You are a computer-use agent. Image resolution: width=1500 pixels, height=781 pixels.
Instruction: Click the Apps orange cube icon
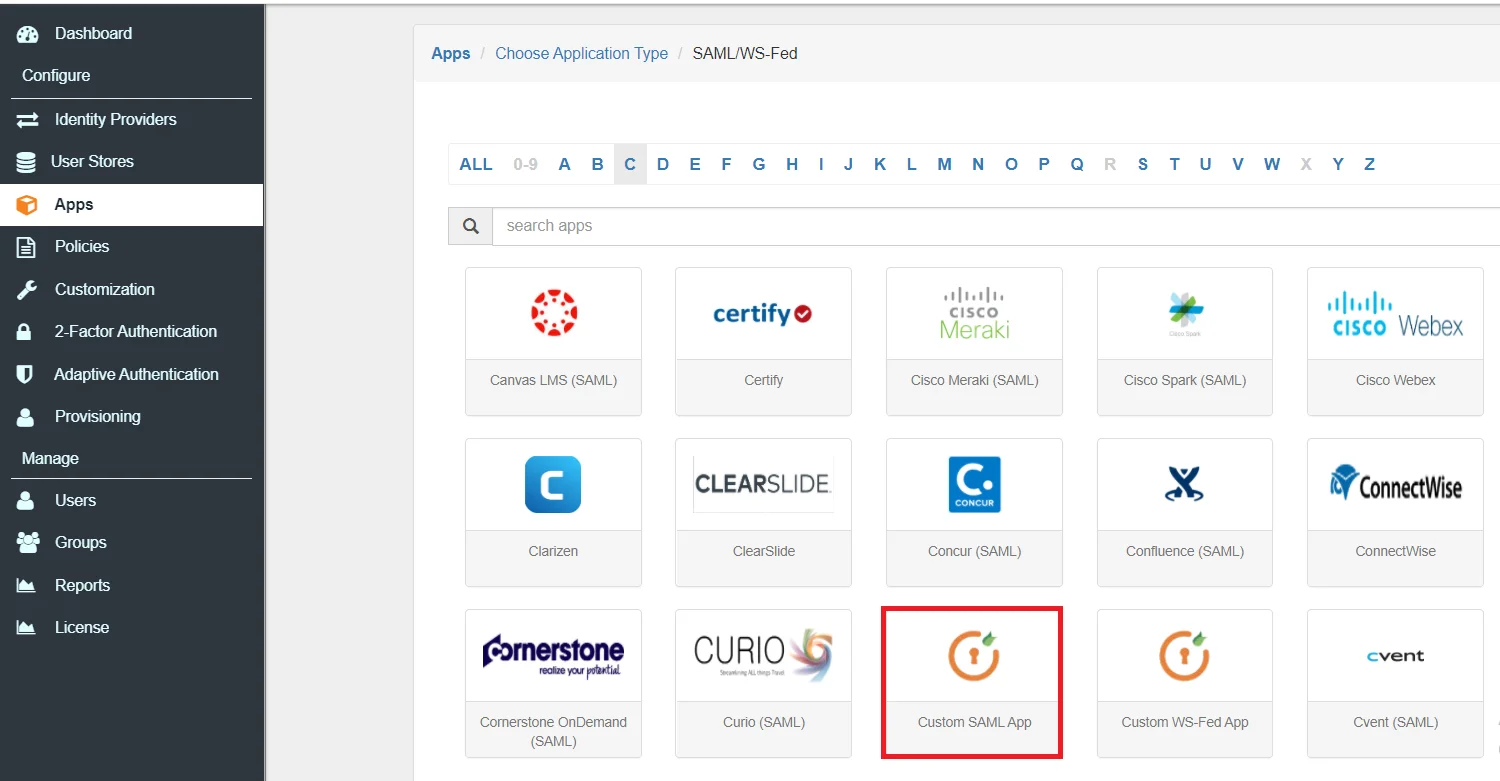[x=27, y=205]
